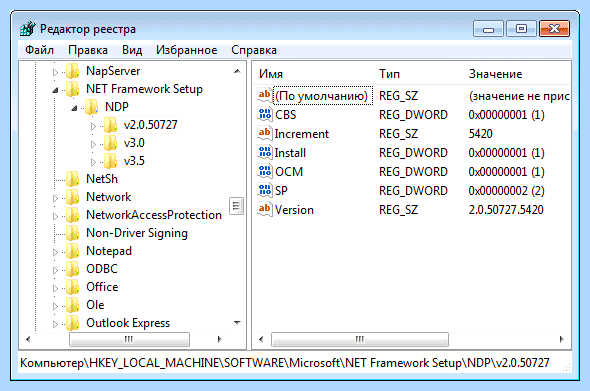Screen dimensions: 590x391
Task: Click the DWORD icon of OCM value
Action: tap(265, 171)
